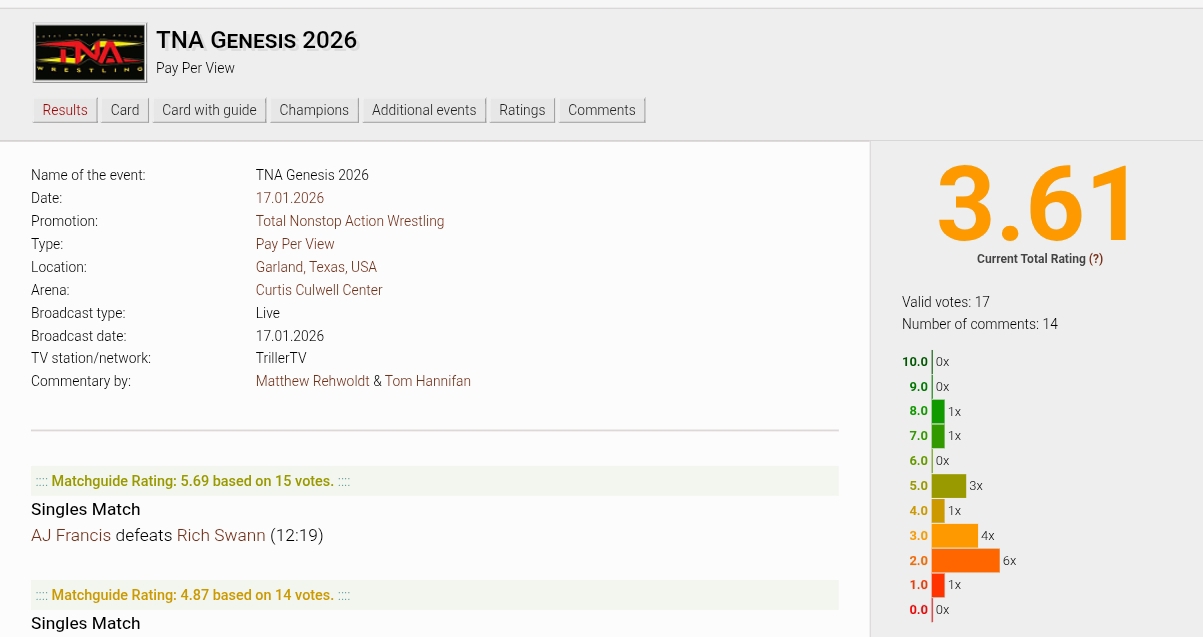Click the 5.0 rating bar showing 3x

pyautogui.click(x=949, y=486)
